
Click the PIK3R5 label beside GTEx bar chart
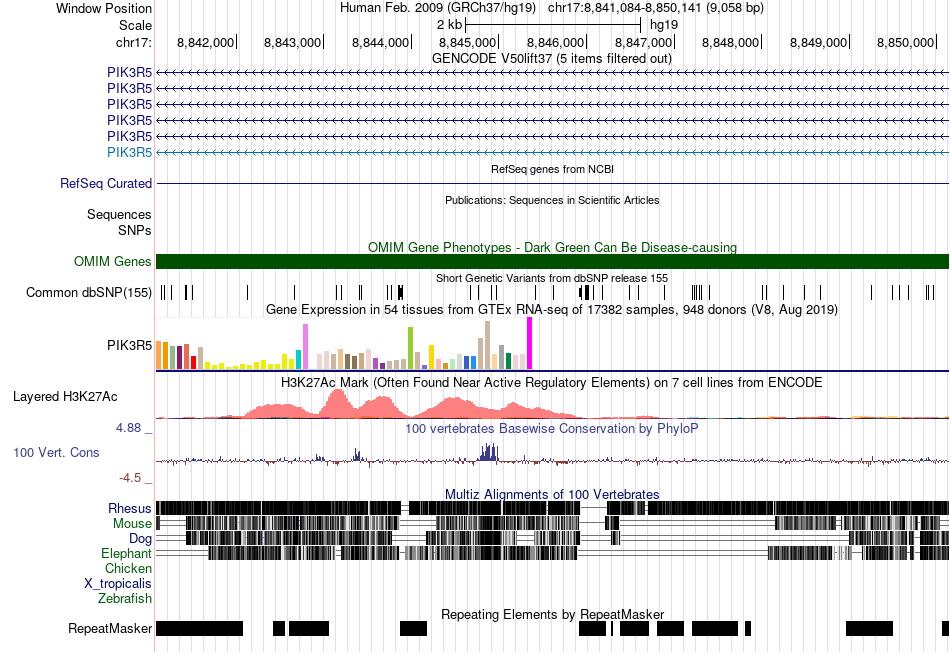129,345
